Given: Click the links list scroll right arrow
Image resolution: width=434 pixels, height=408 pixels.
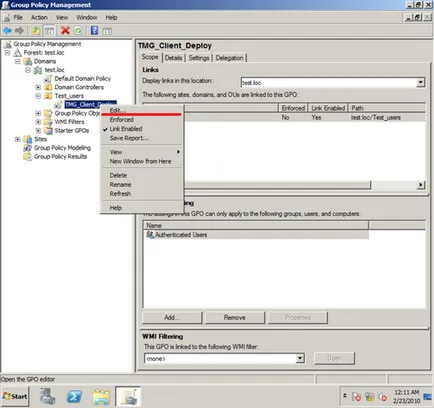Looking at the screenshot, I should click(x=421, y=185).
